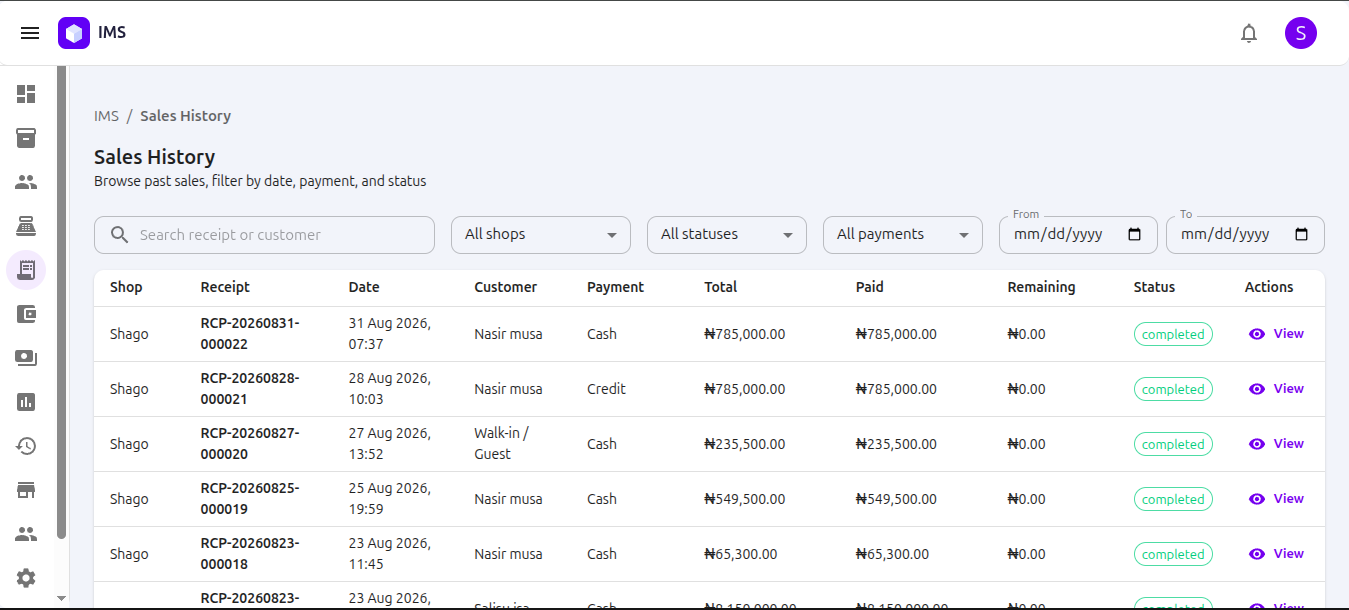Screen dimensions: 1349x610
Task: Open the point of sale register icon
Action: point(26,226)
